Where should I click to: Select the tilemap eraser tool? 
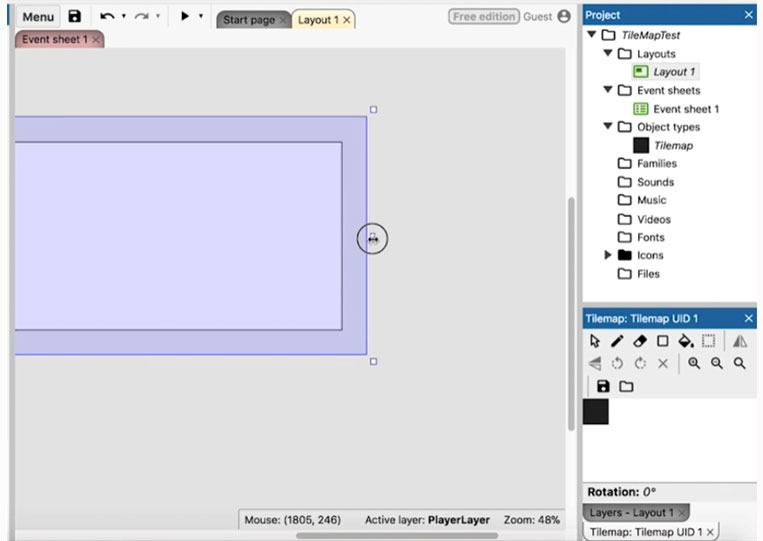click(640, 341)
